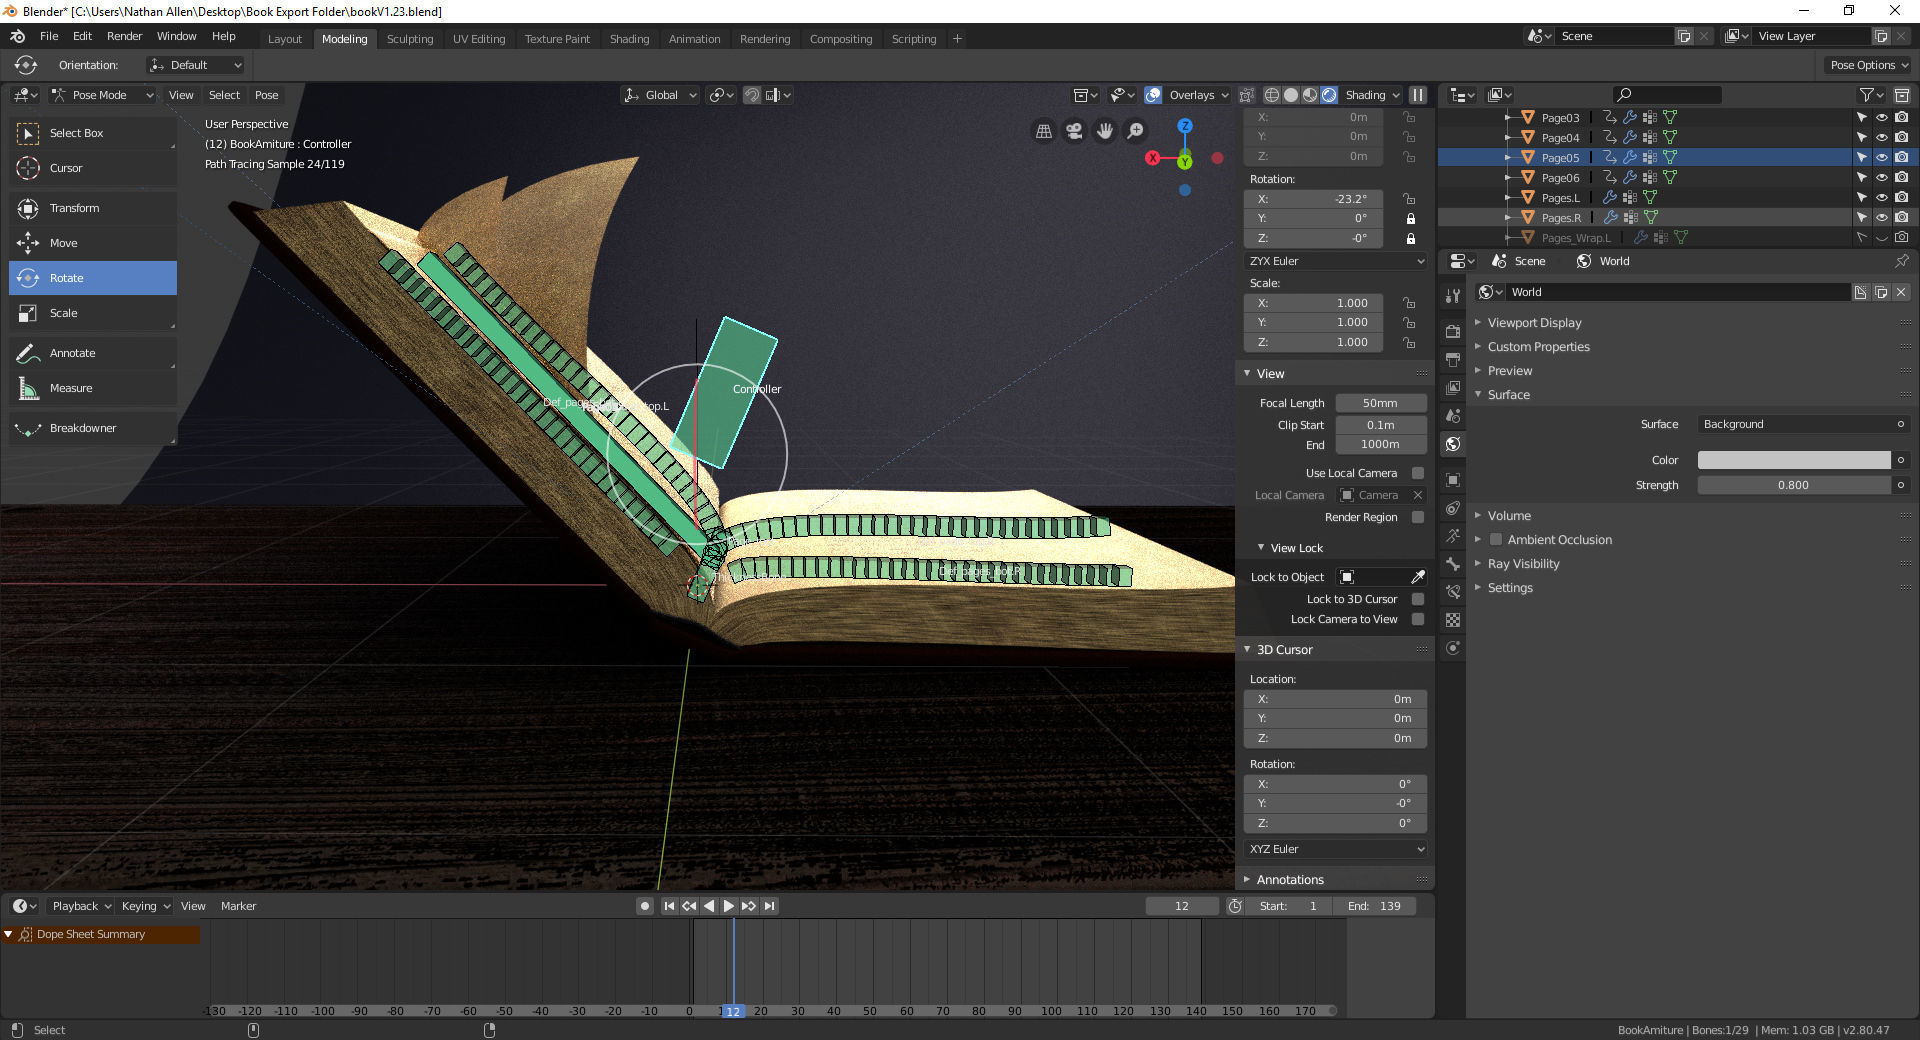The height and width of the screenshot is (1040, 1920).
Task: Jump to the last frame
Action: pos(769,906)
